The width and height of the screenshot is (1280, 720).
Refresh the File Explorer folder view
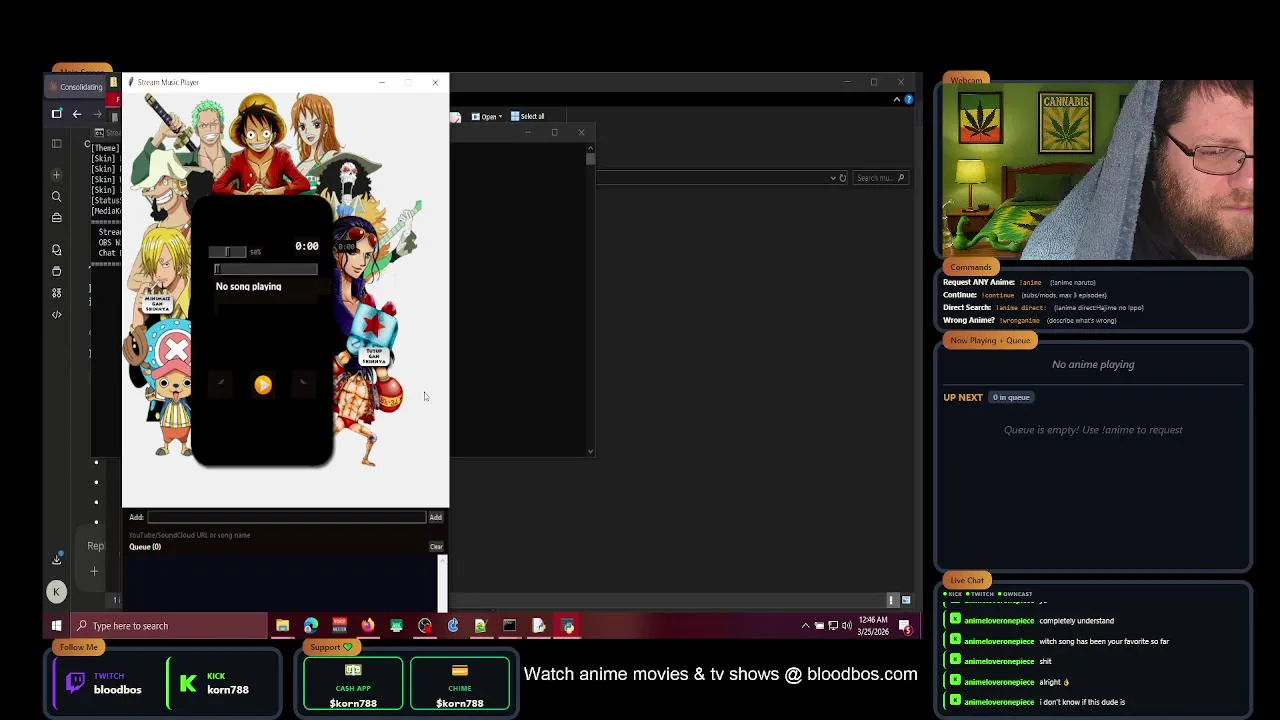pos(842,178)
